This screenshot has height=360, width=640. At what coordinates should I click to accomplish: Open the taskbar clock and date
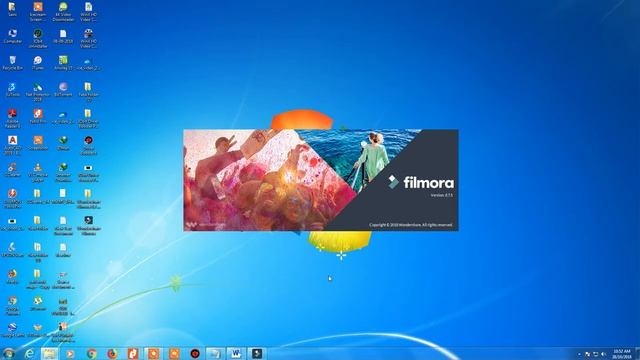pyautogui.click(x=622, y=354)
